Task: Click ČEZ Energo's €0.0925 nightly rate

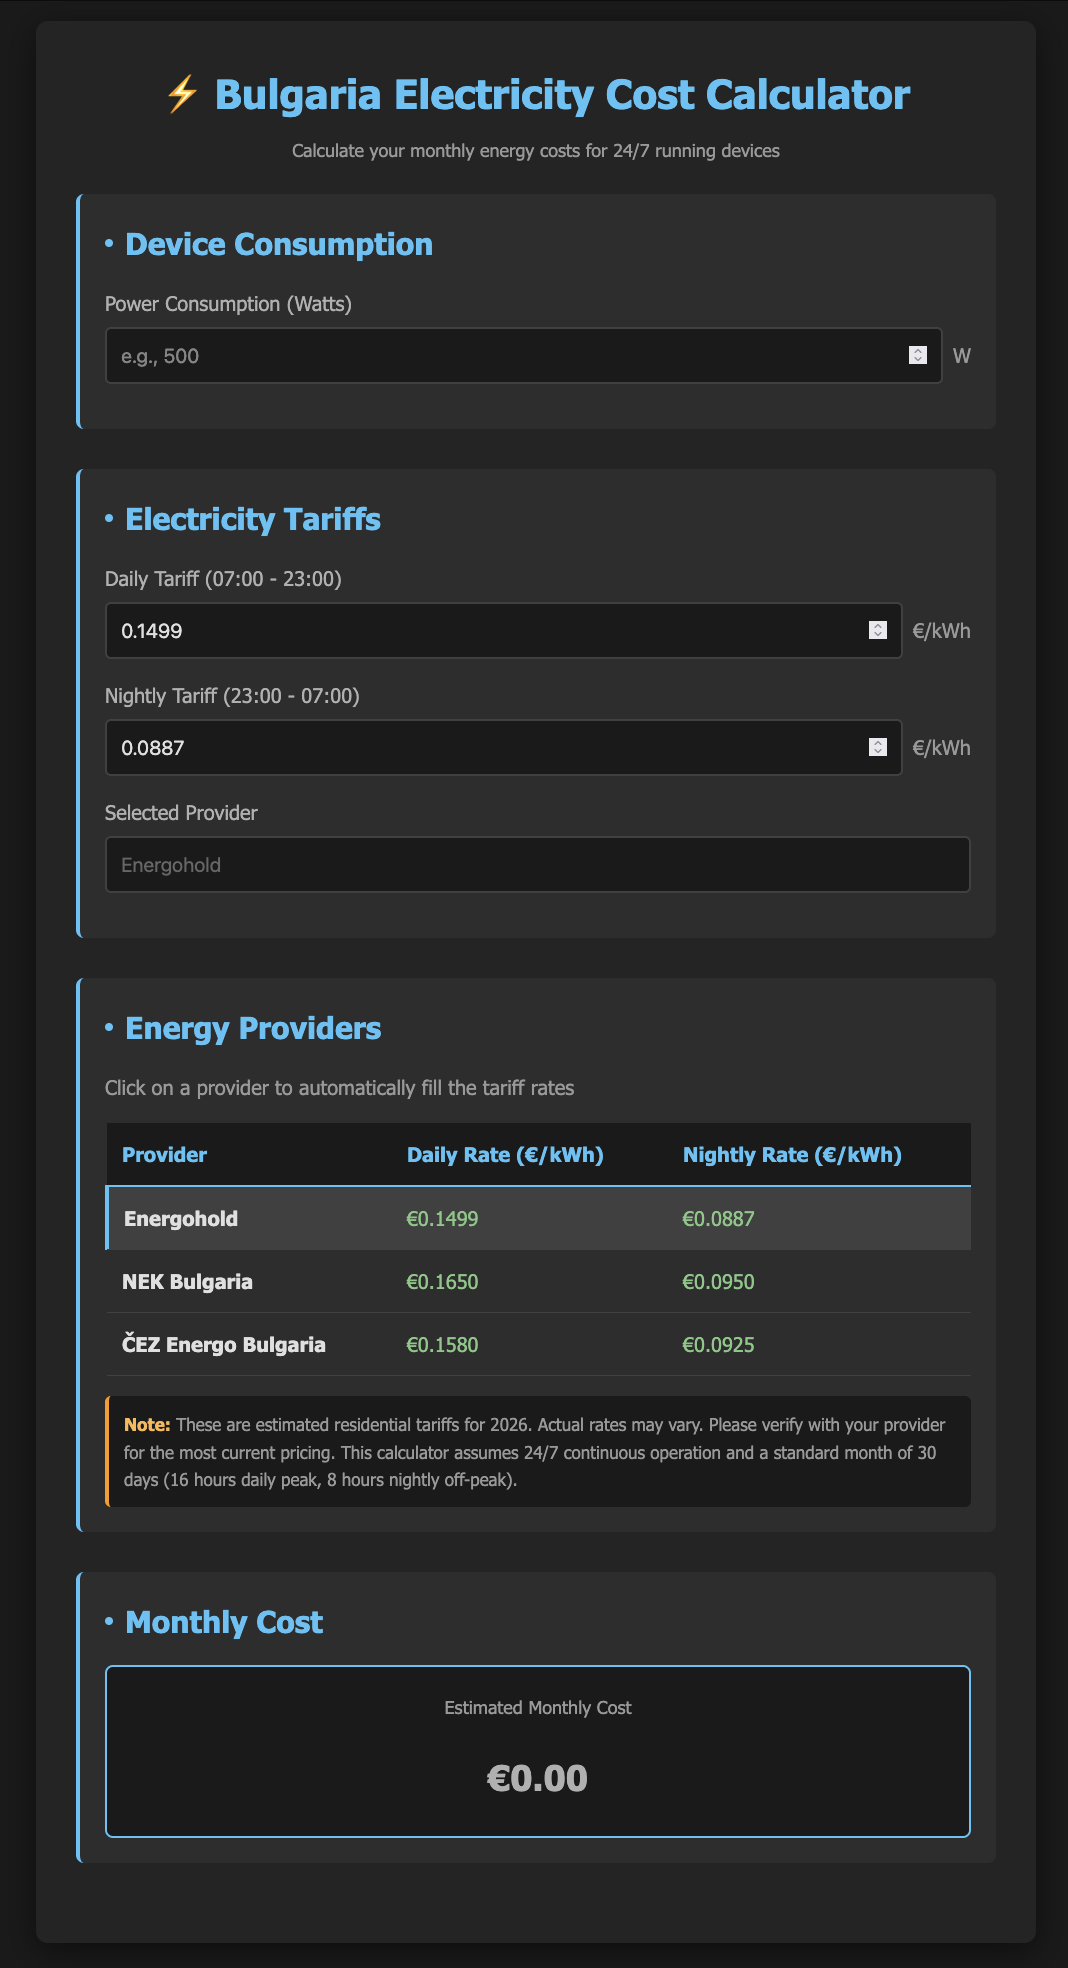Action: coord(718,1345)
